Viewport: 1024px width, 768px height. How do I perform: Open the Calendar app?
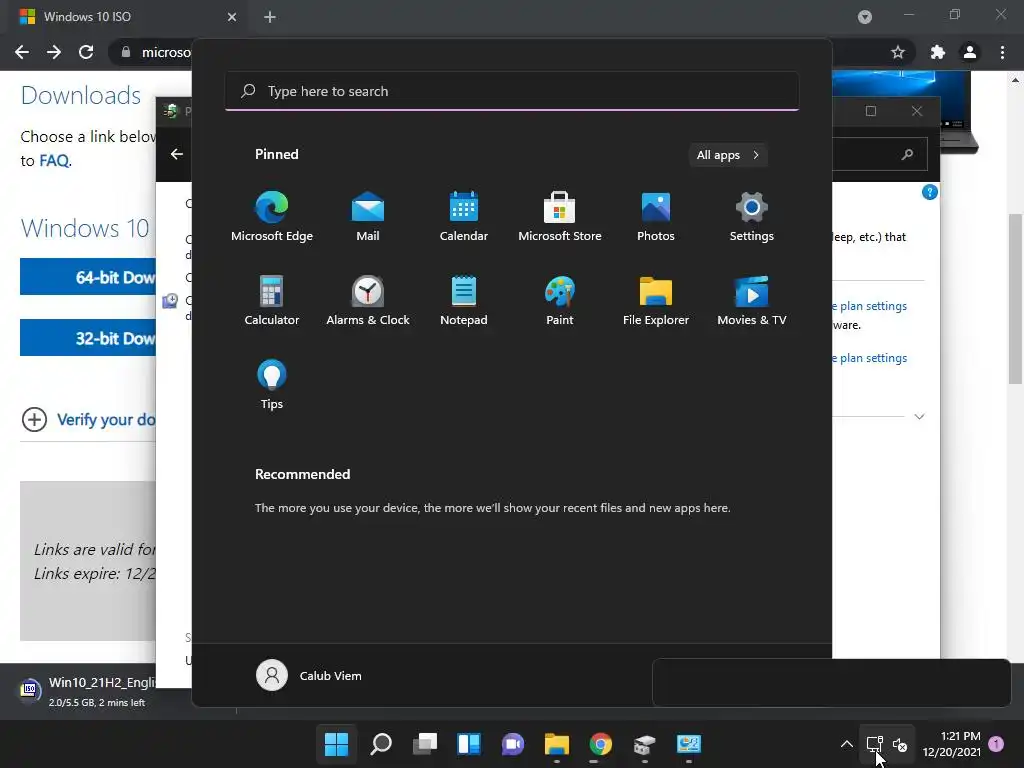464,216
